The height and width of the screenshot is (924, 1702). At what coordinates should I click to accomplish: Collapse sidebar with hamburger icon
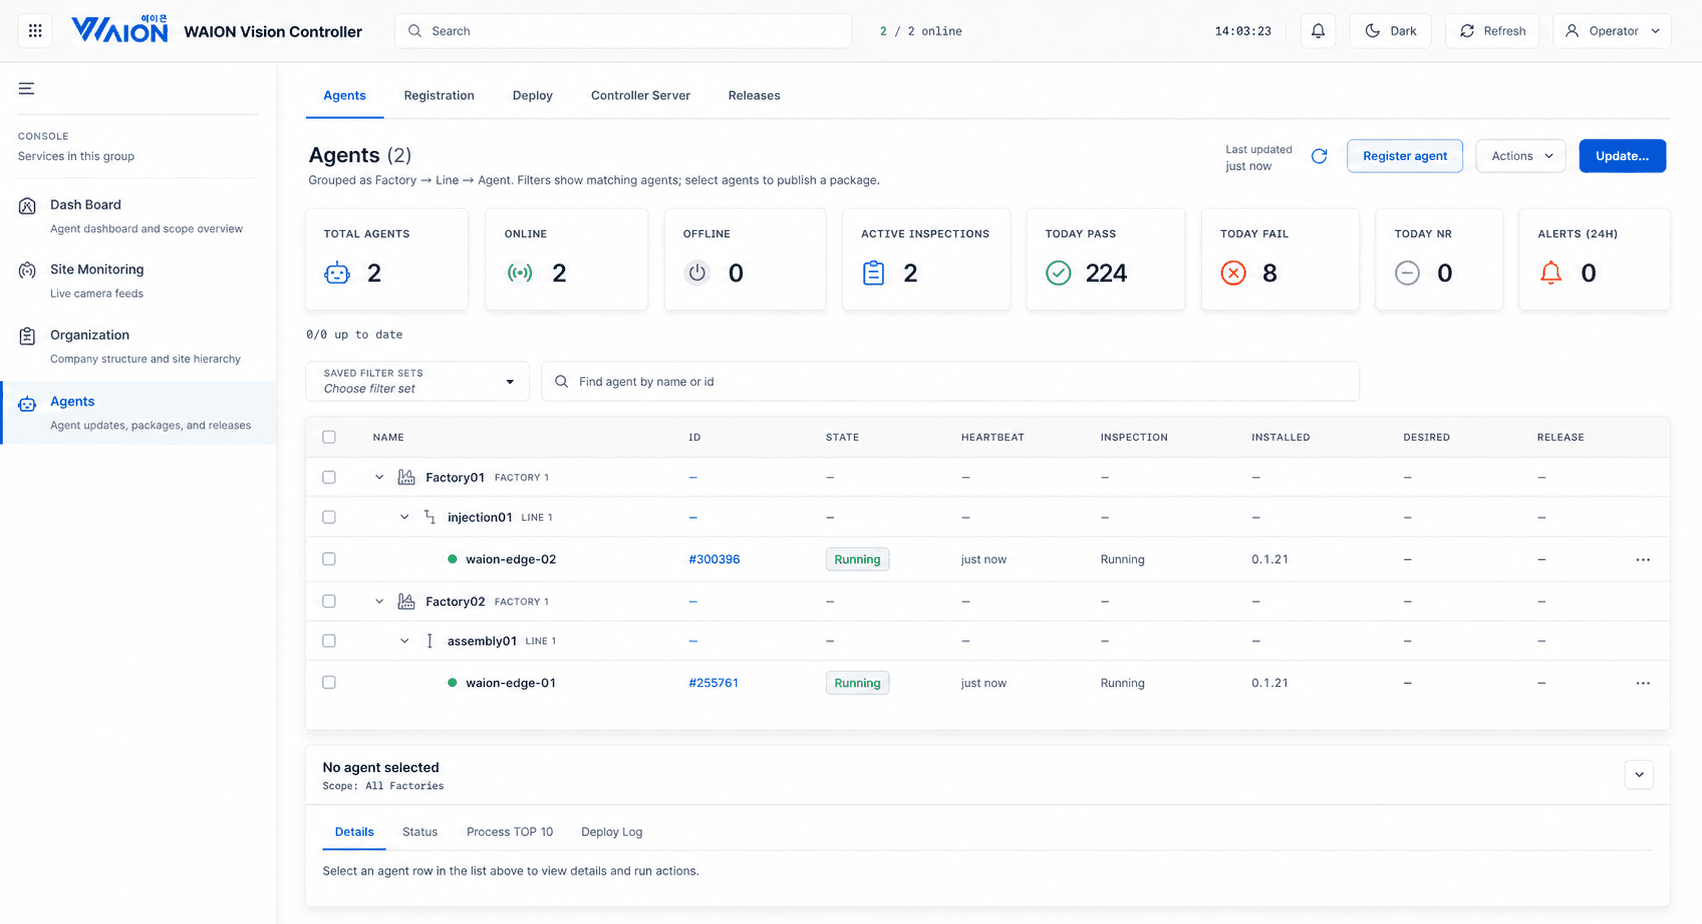coord(27,89)
